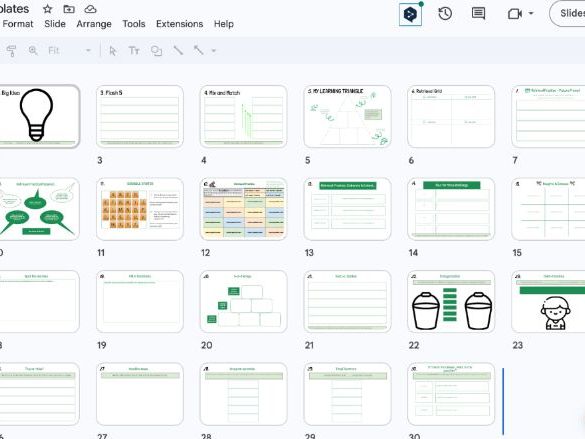Expand the arrow line tool options
This screenshot has width=585, height=439.
pos(214,50)
